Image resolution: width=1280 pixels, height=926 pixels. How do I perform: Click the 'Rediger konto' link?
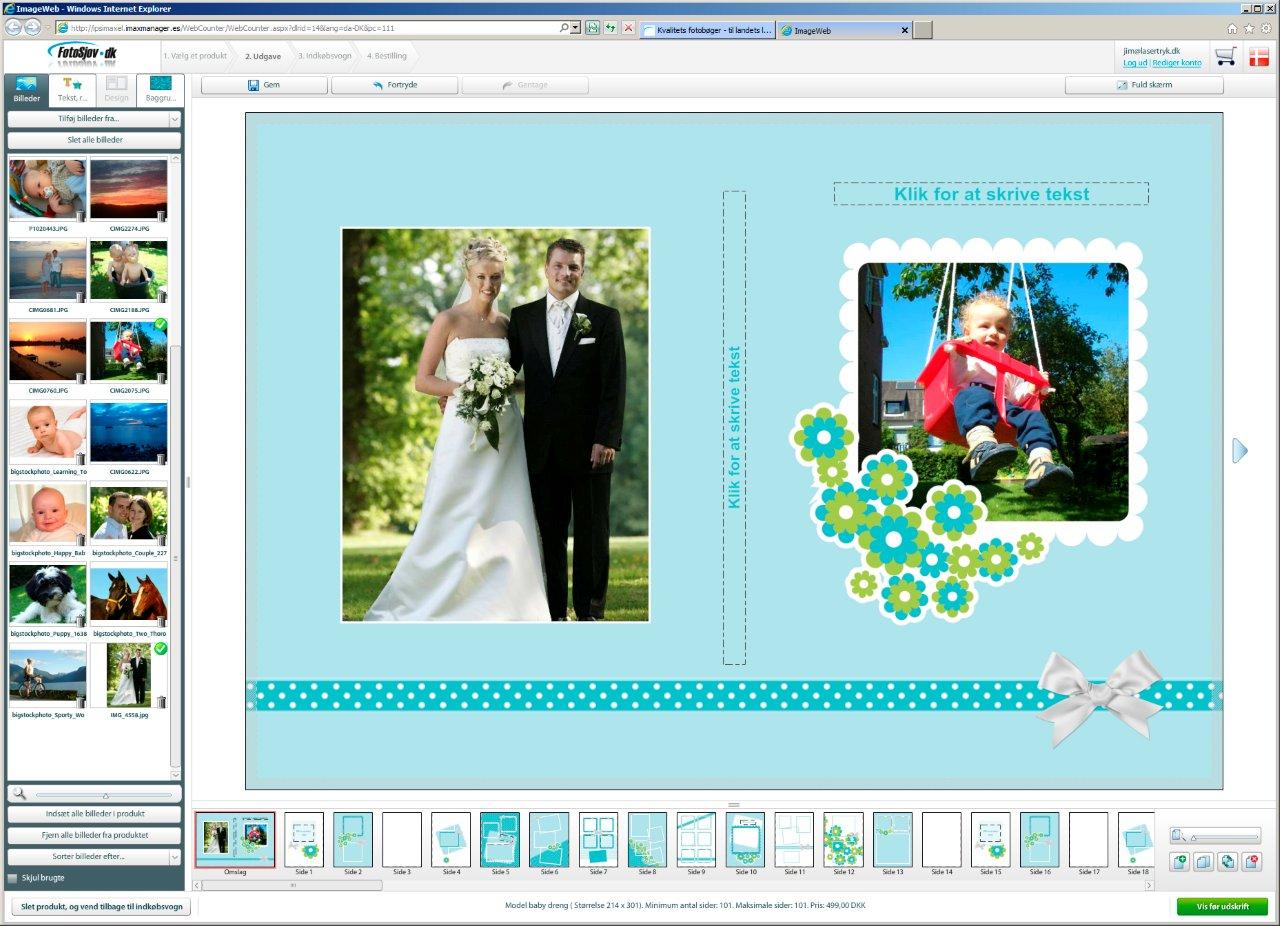1177,63
